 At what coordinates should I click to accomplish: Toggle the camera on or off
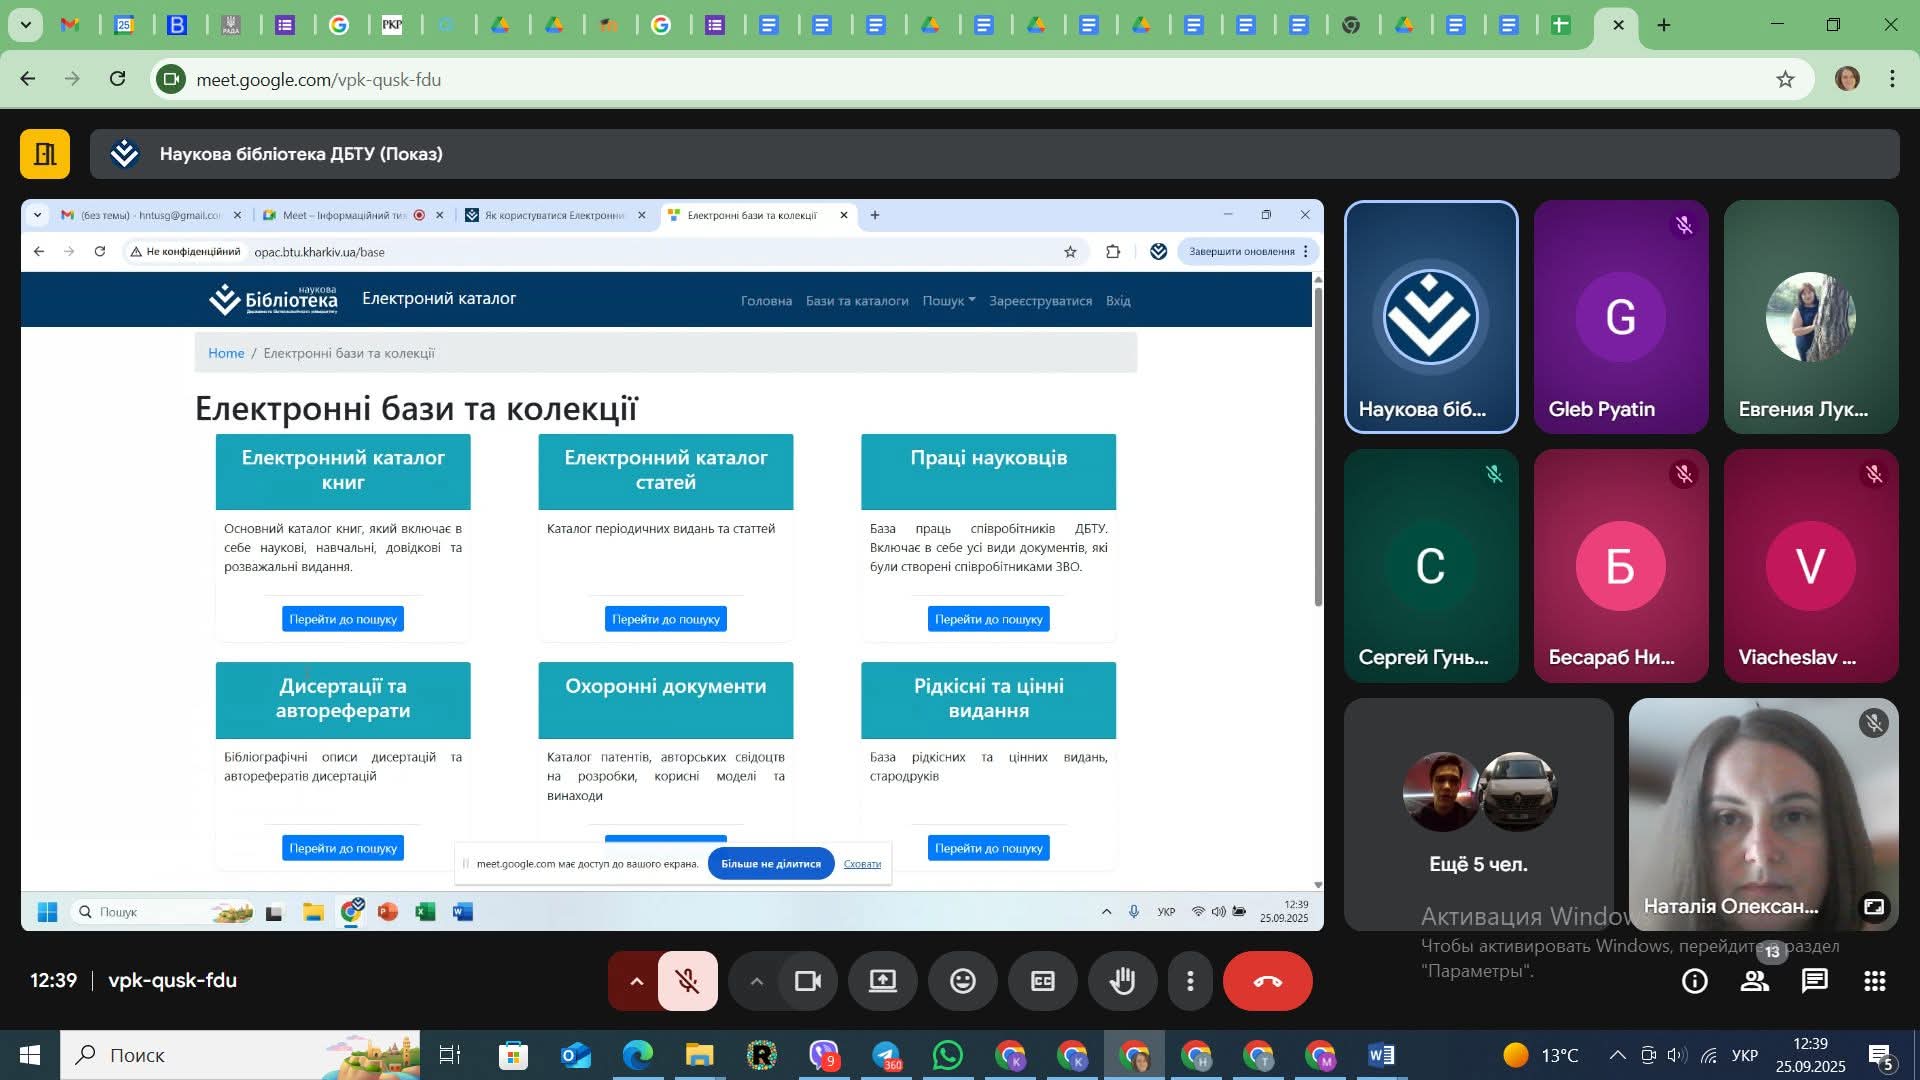[x=808, y=981]
